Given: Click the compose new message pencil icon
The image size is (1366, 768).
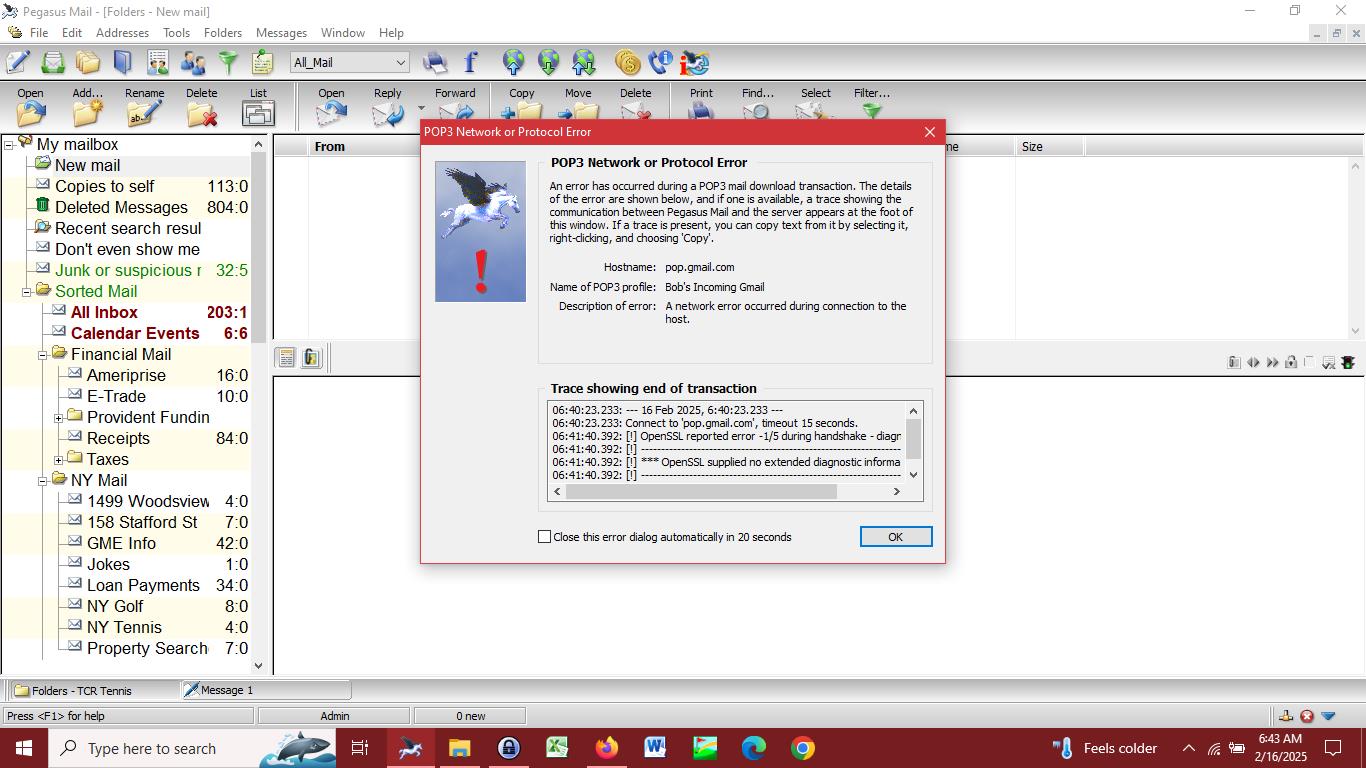Looking at the screenshot, I should coord(18,63).
